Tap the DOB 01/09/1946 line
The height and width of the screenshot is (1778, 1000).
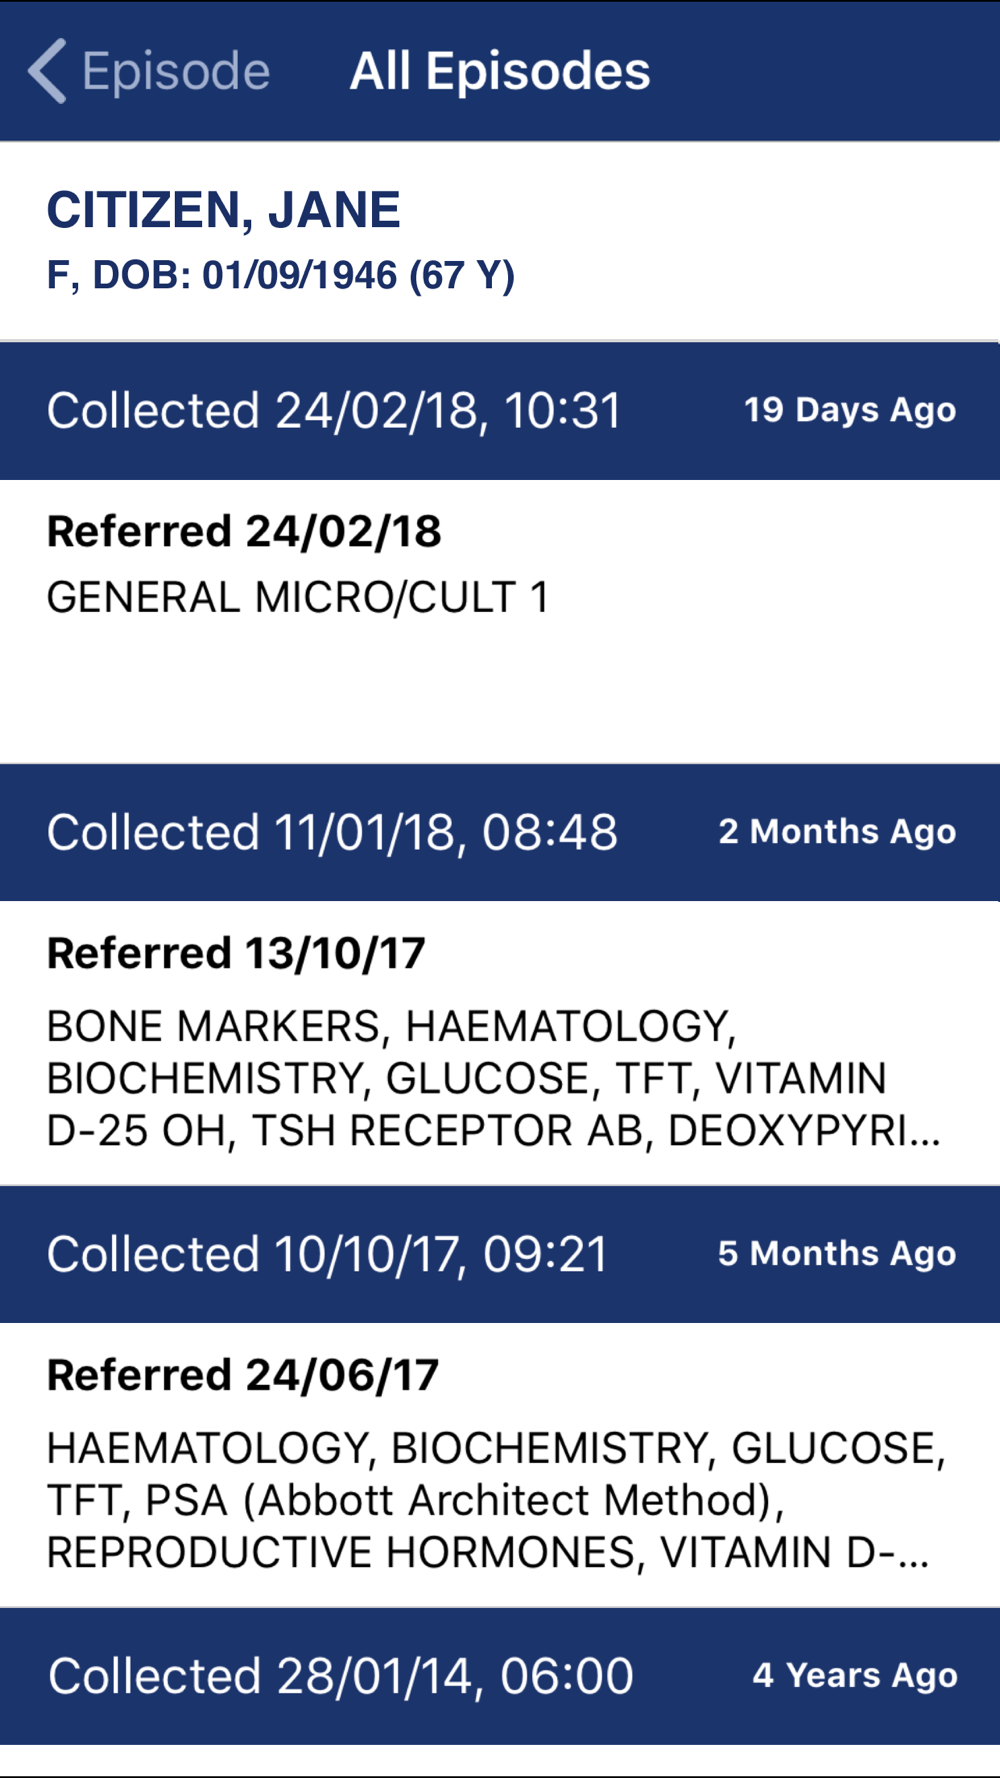tap(280, 275)
